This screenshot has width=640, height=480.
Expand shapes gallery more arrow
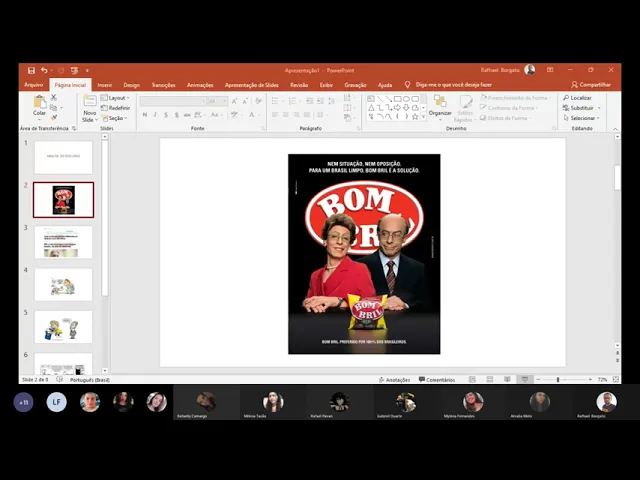[423, 117]
